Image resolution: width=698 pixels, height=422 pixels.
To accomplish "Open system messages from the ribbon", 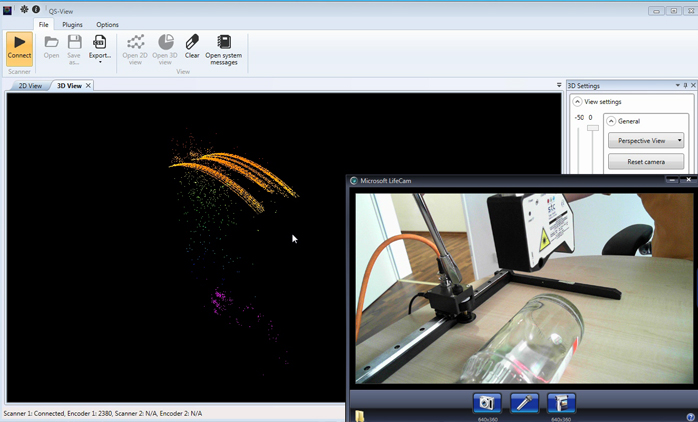I will 223,48.
